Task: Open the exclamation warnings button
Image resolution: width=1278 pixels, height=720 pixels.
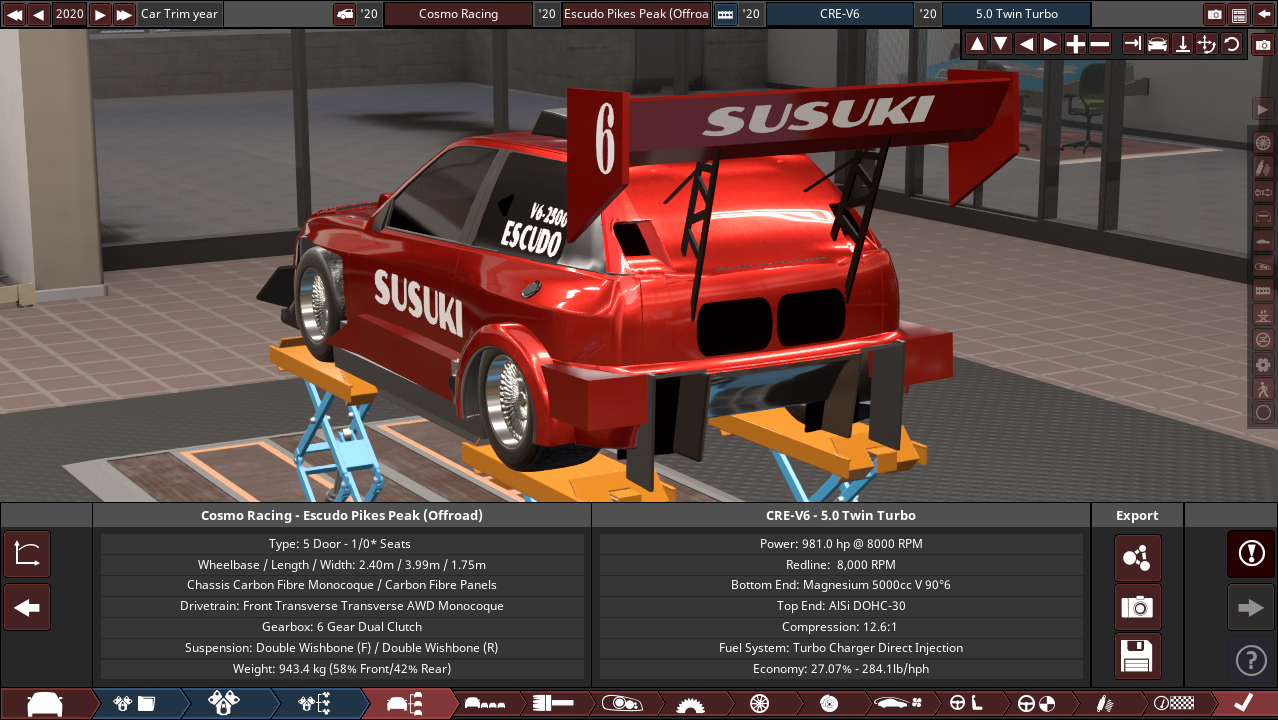Action: (x=1251, y=554)
